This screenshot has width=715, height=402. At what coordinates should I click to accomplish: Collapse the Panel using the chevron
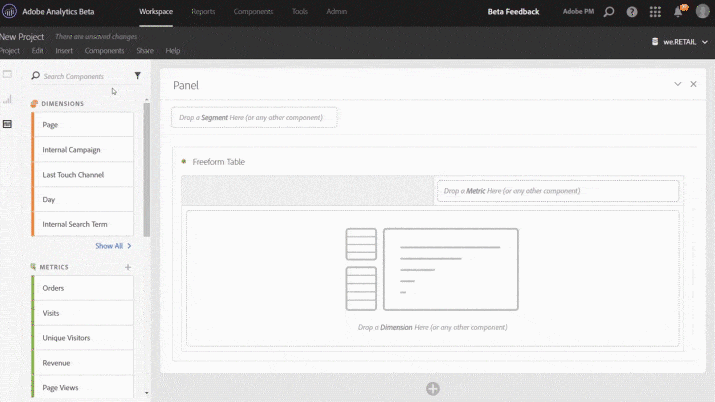coord(678,84)
